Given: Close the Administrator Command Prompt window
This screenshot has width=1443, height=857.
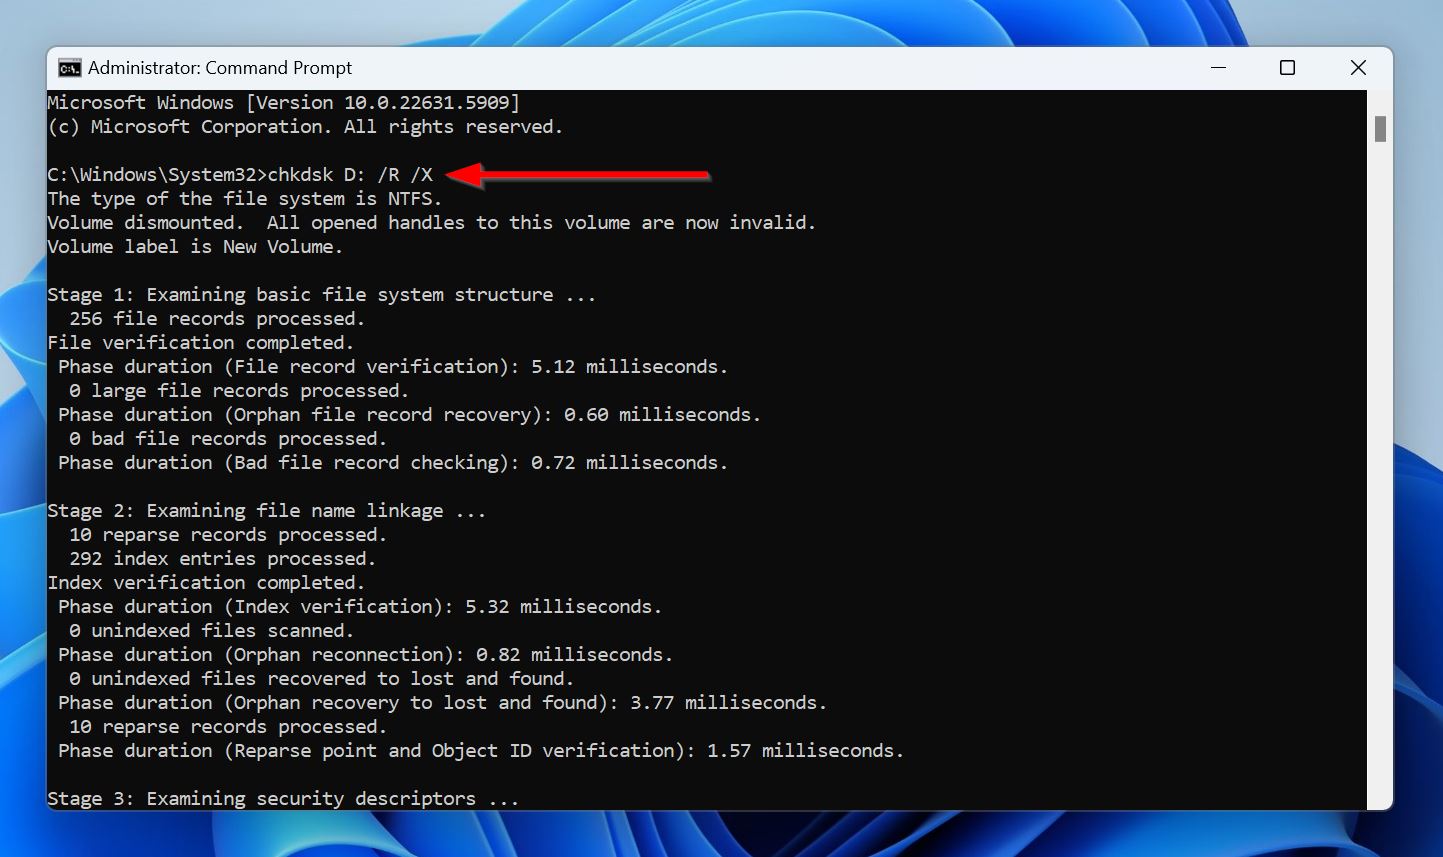Looking at the screenshot, I should point(1358,67).
